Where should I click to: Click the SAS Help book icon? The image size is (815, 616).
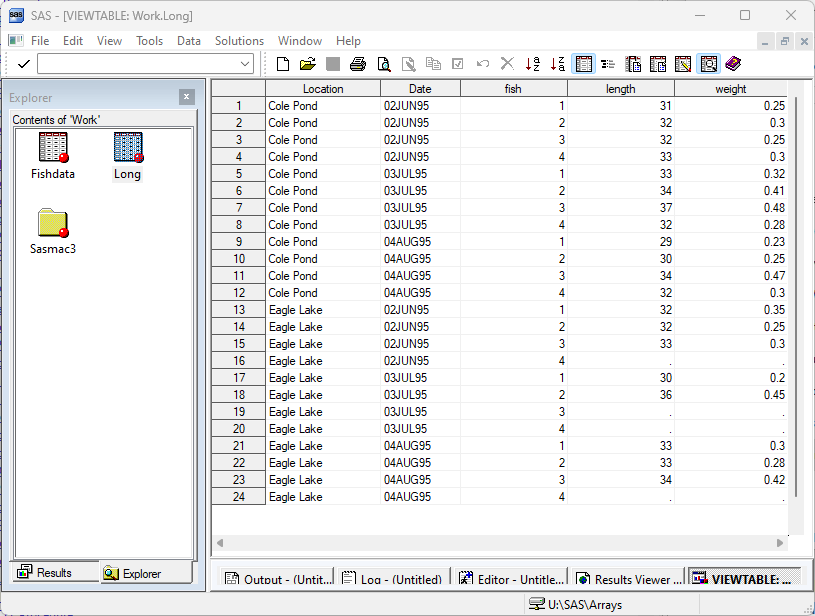pyautogui.click(x=734, y=64)
